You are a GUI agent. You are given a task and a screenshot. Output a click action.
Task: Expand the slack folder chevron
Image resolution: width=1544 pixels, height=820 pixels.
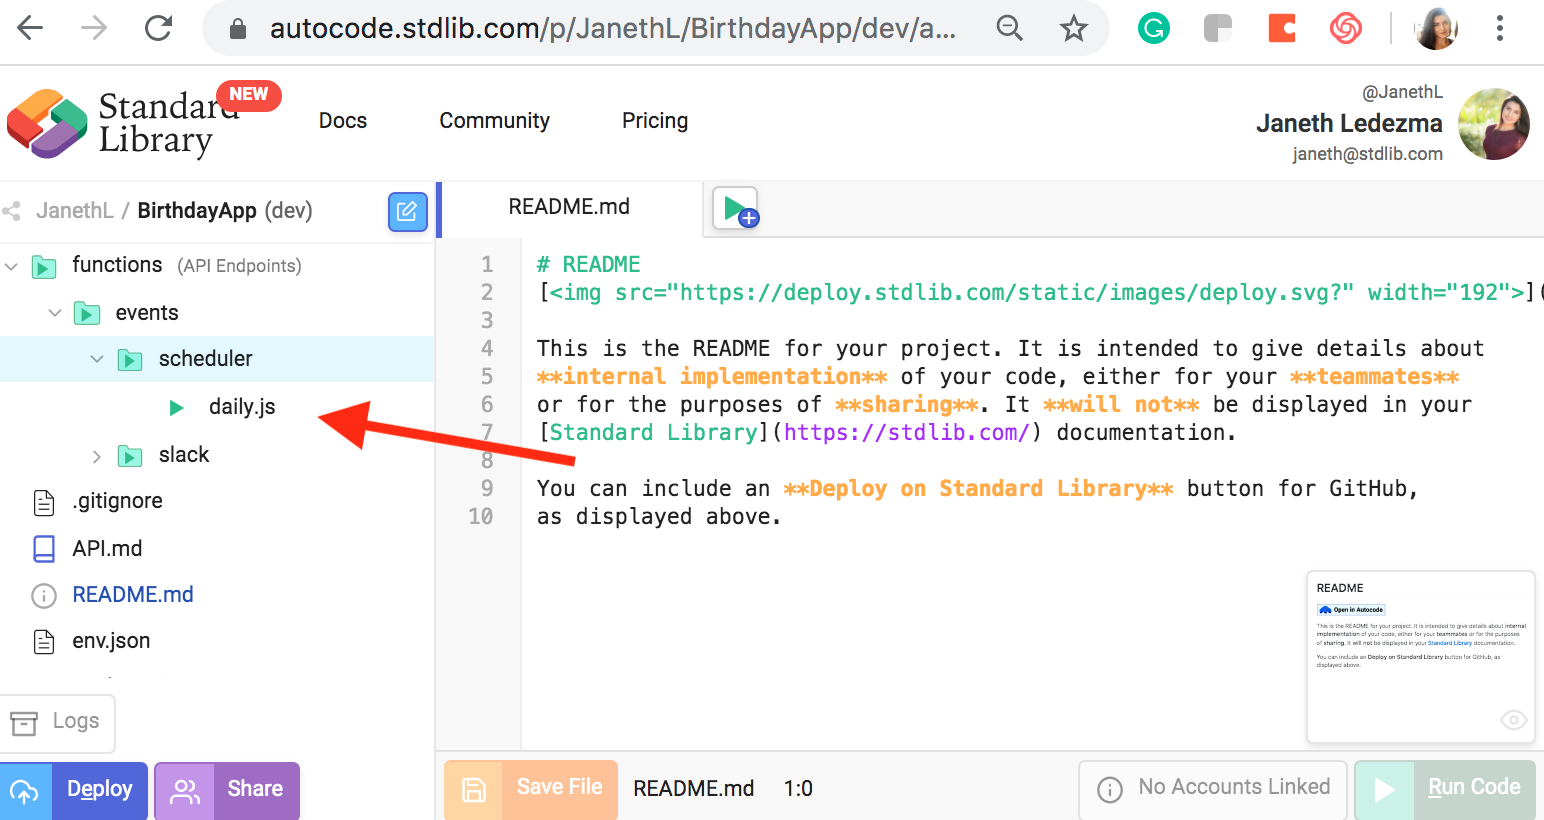(x=96, y=456)
